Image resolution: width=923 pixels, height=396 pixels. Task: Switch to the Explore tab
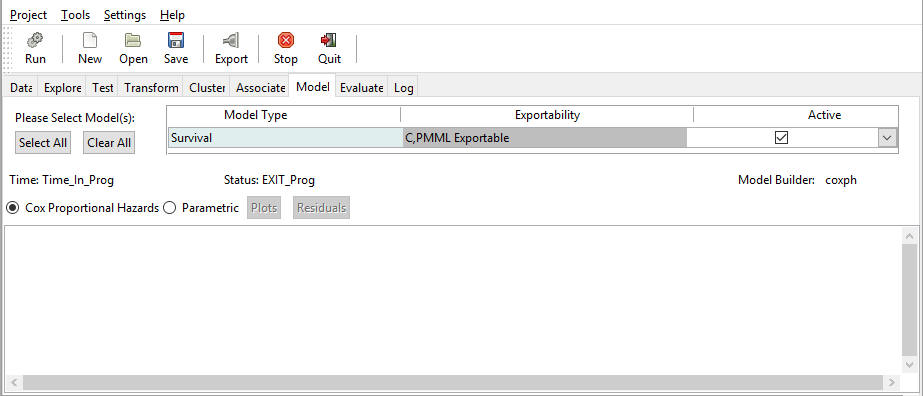[x=62, y=88]
